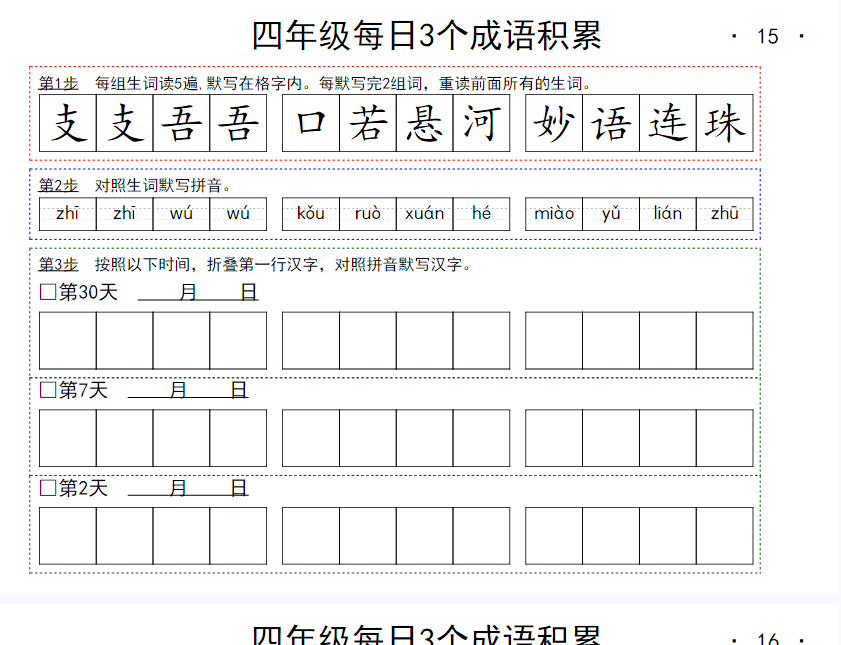Click the character cell 珠
841x645 pixels.
pos(725,123)
